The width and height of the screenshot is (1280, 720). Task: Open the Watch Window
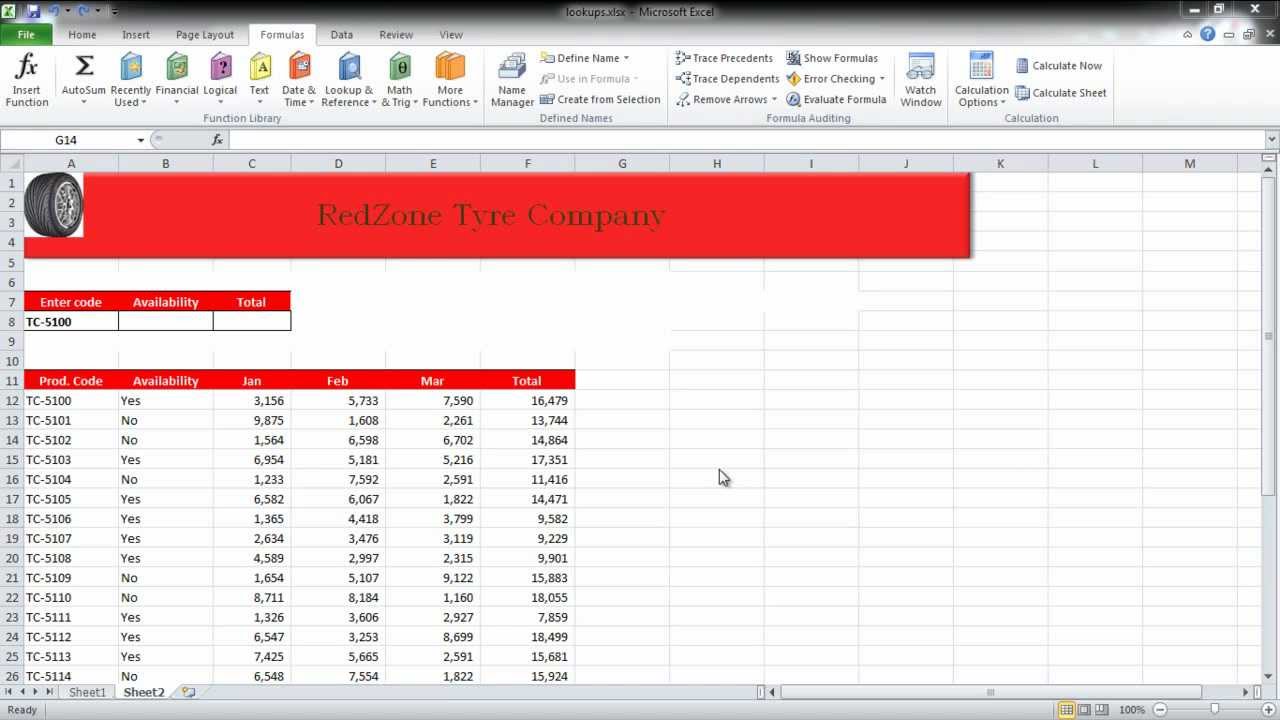coord(921,80)
